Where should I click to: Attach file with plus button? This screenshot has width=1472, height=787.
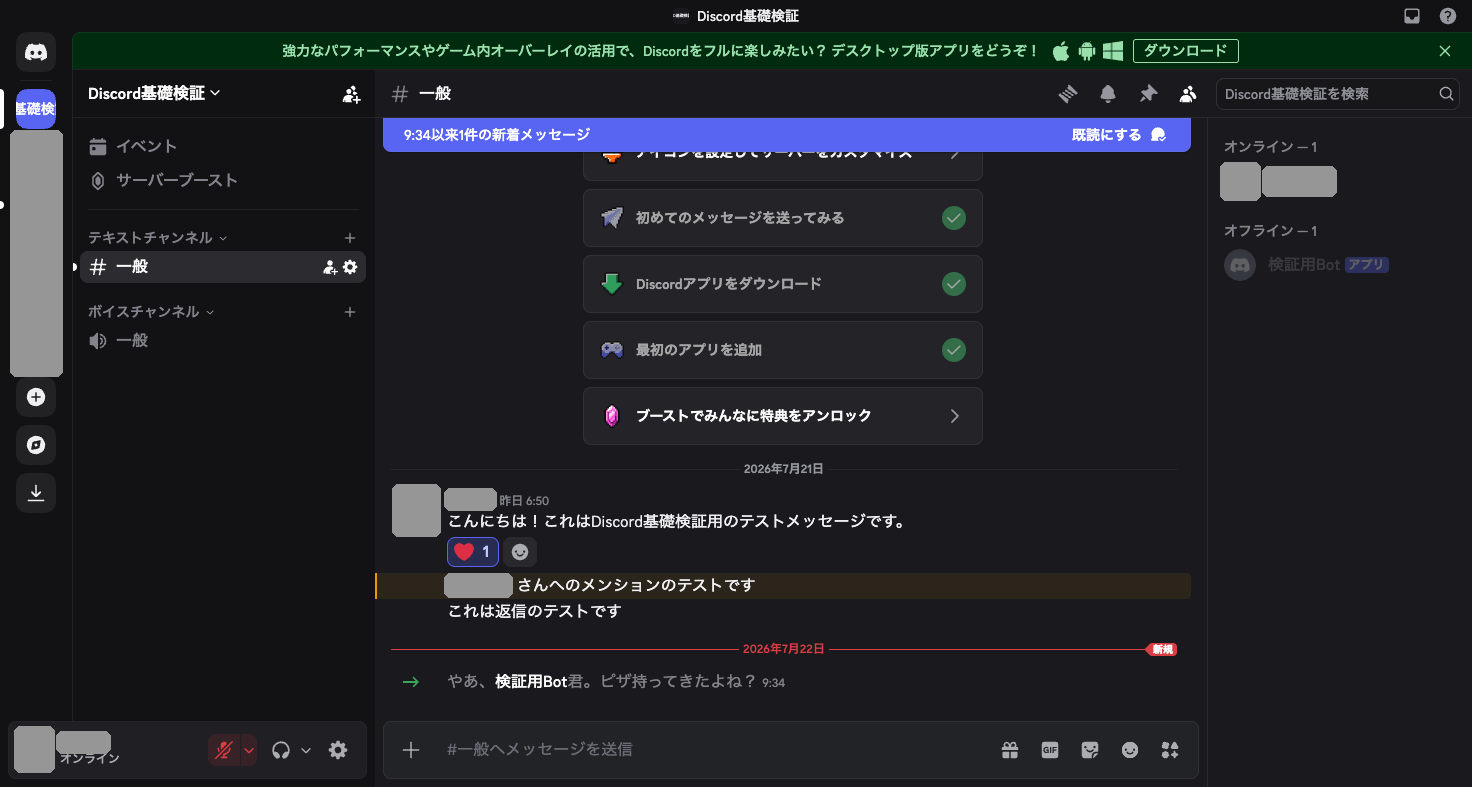411,750
